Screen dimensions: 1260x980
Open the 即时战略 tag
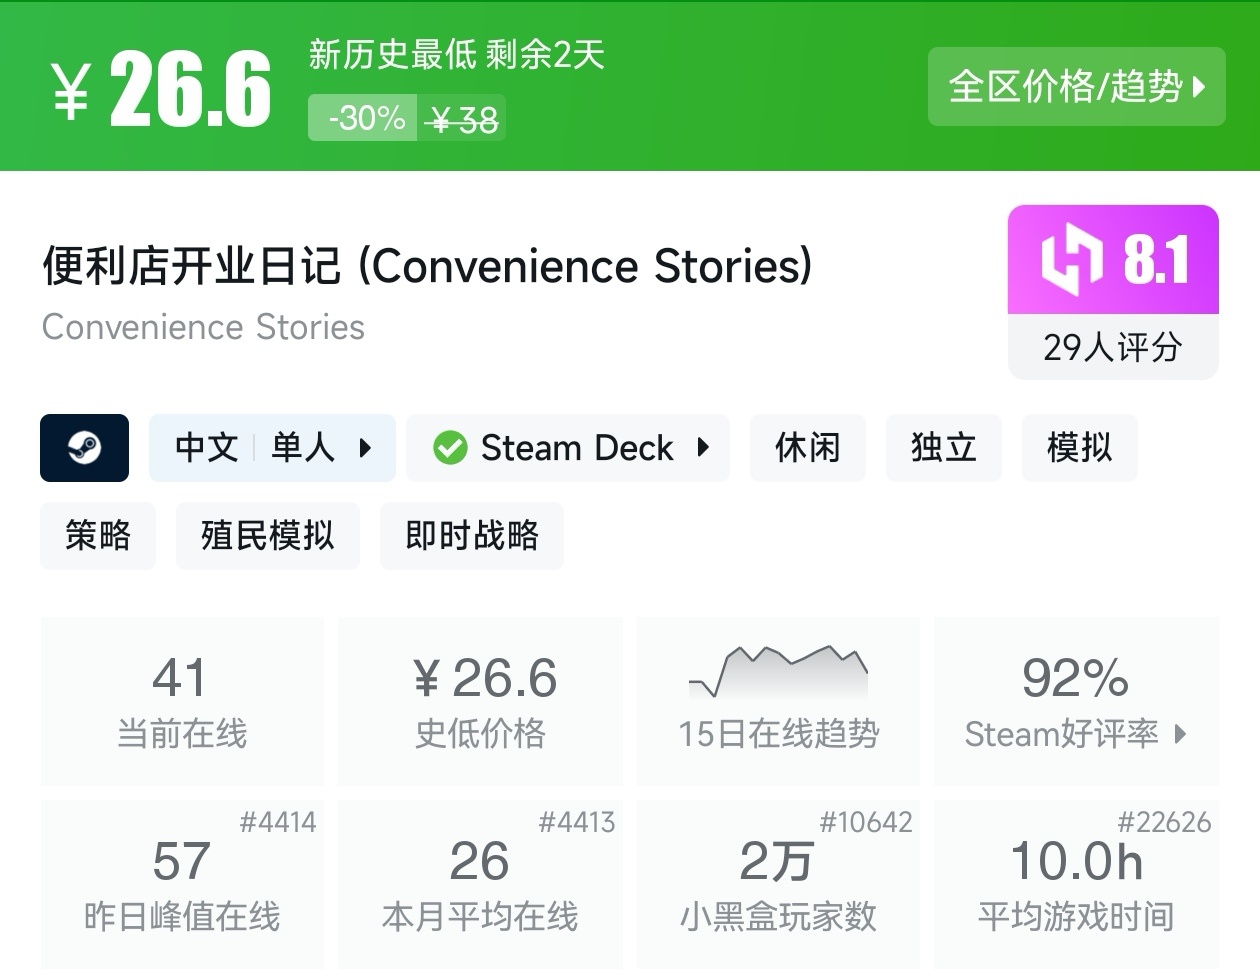click(x=471, y=536)
